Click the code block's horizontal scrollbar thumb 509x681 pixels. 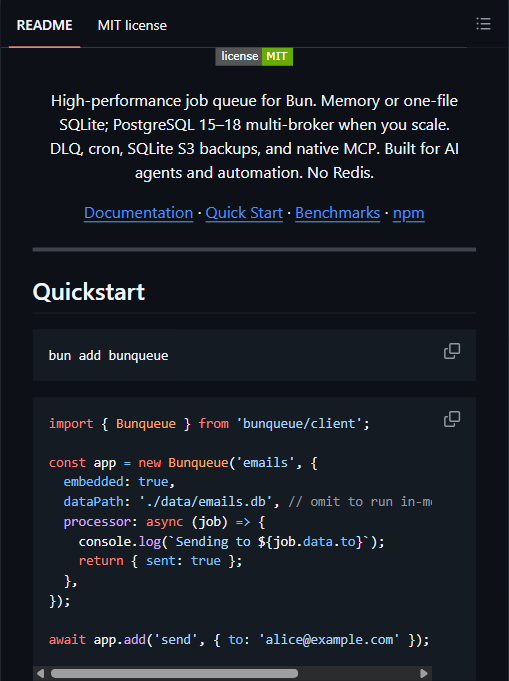click(x=174, y=673)
